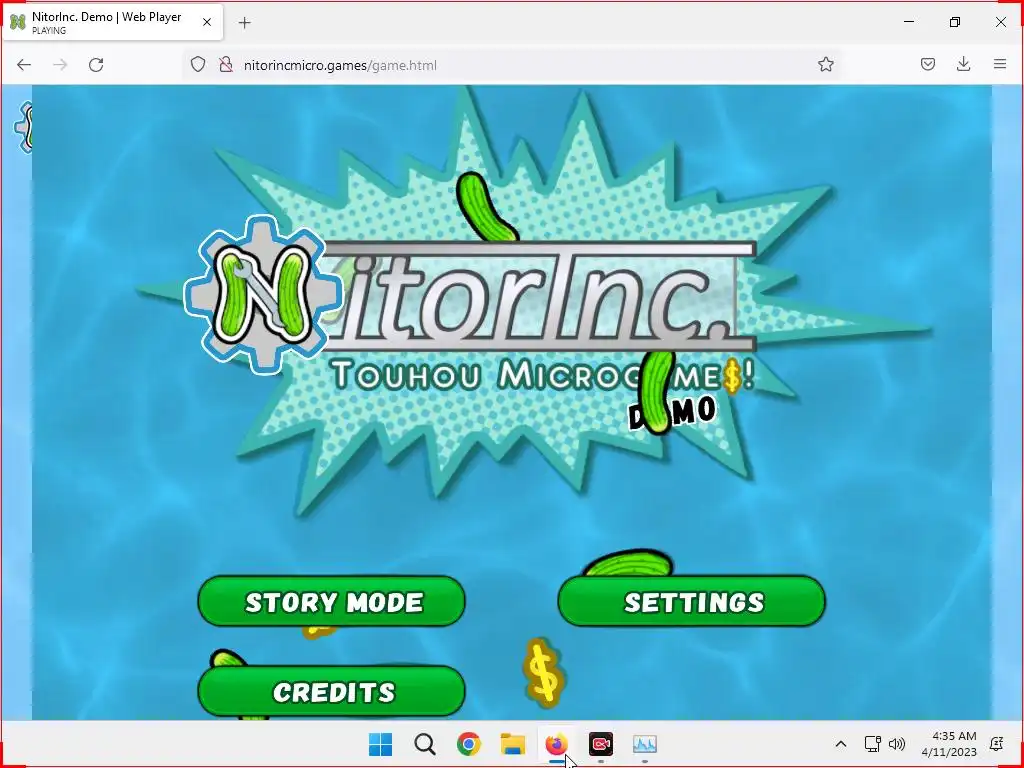Open volume control in system tray

coord(897,744)
